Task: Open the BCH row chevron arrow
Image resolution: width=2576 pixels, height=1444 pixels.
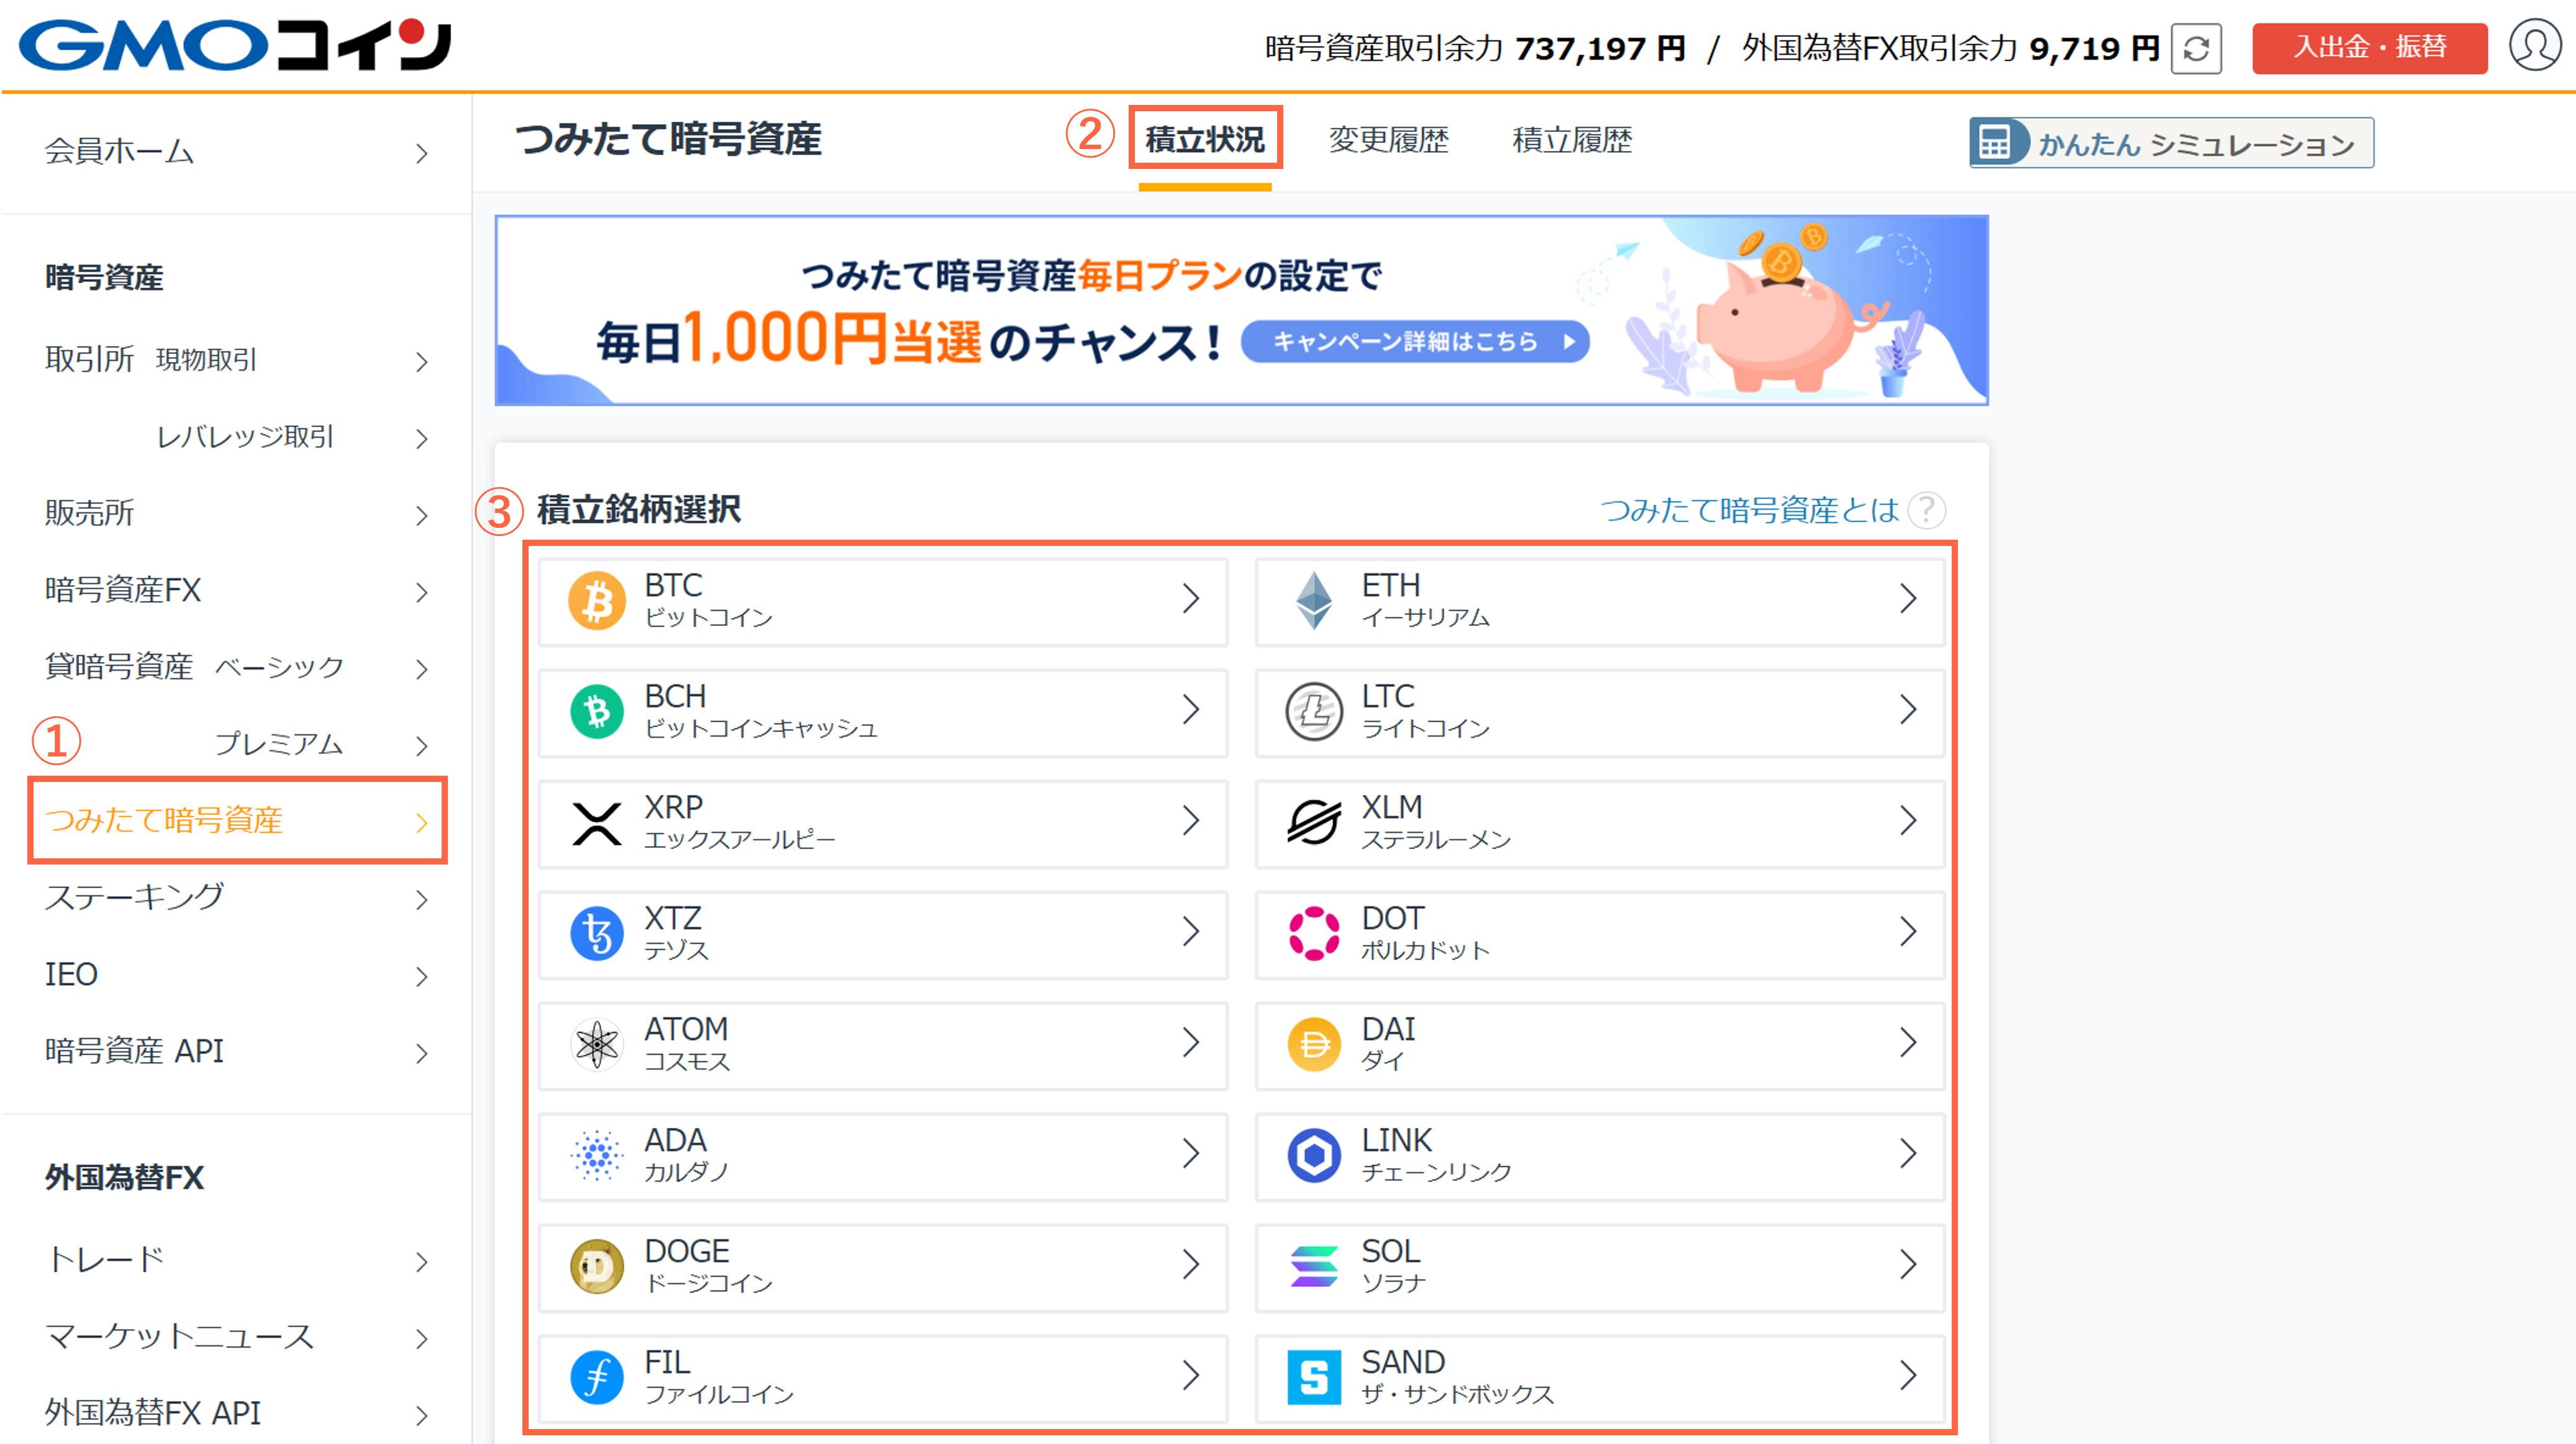Action: point(1191,710)
